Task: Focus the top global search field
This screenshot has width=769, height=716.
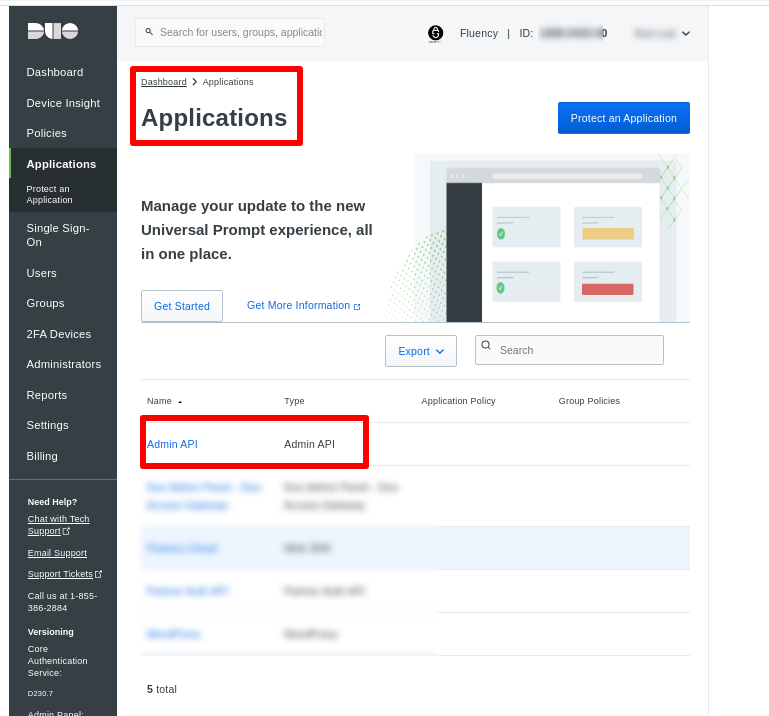Action: (230, 32)
